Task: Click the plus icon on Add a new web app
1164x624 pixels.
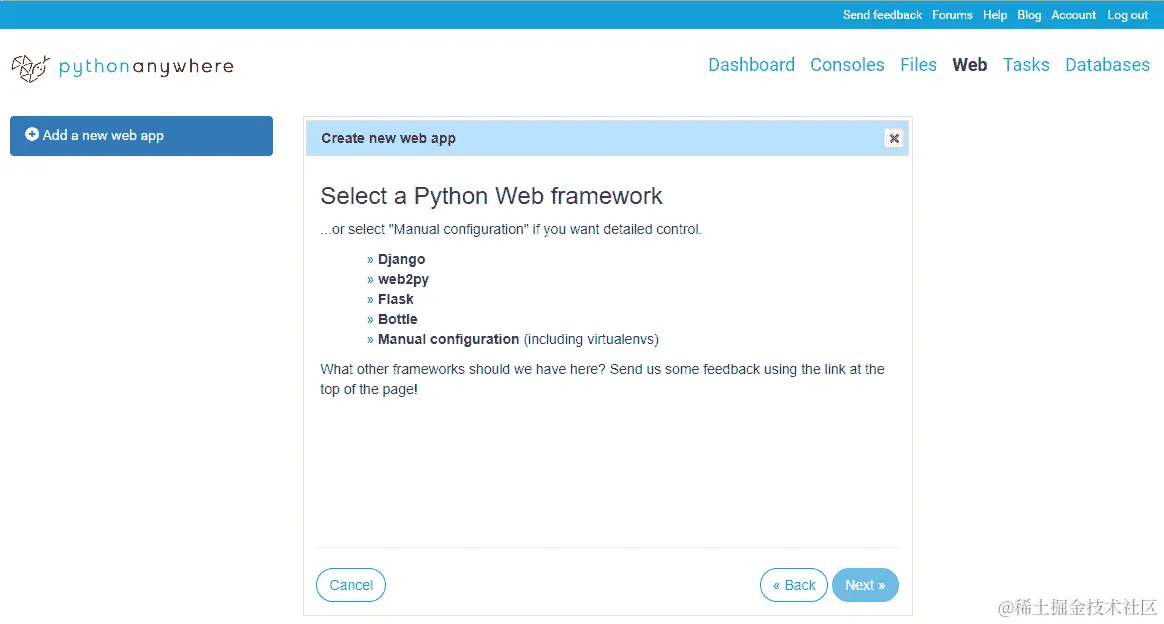Action: point(32,135)
